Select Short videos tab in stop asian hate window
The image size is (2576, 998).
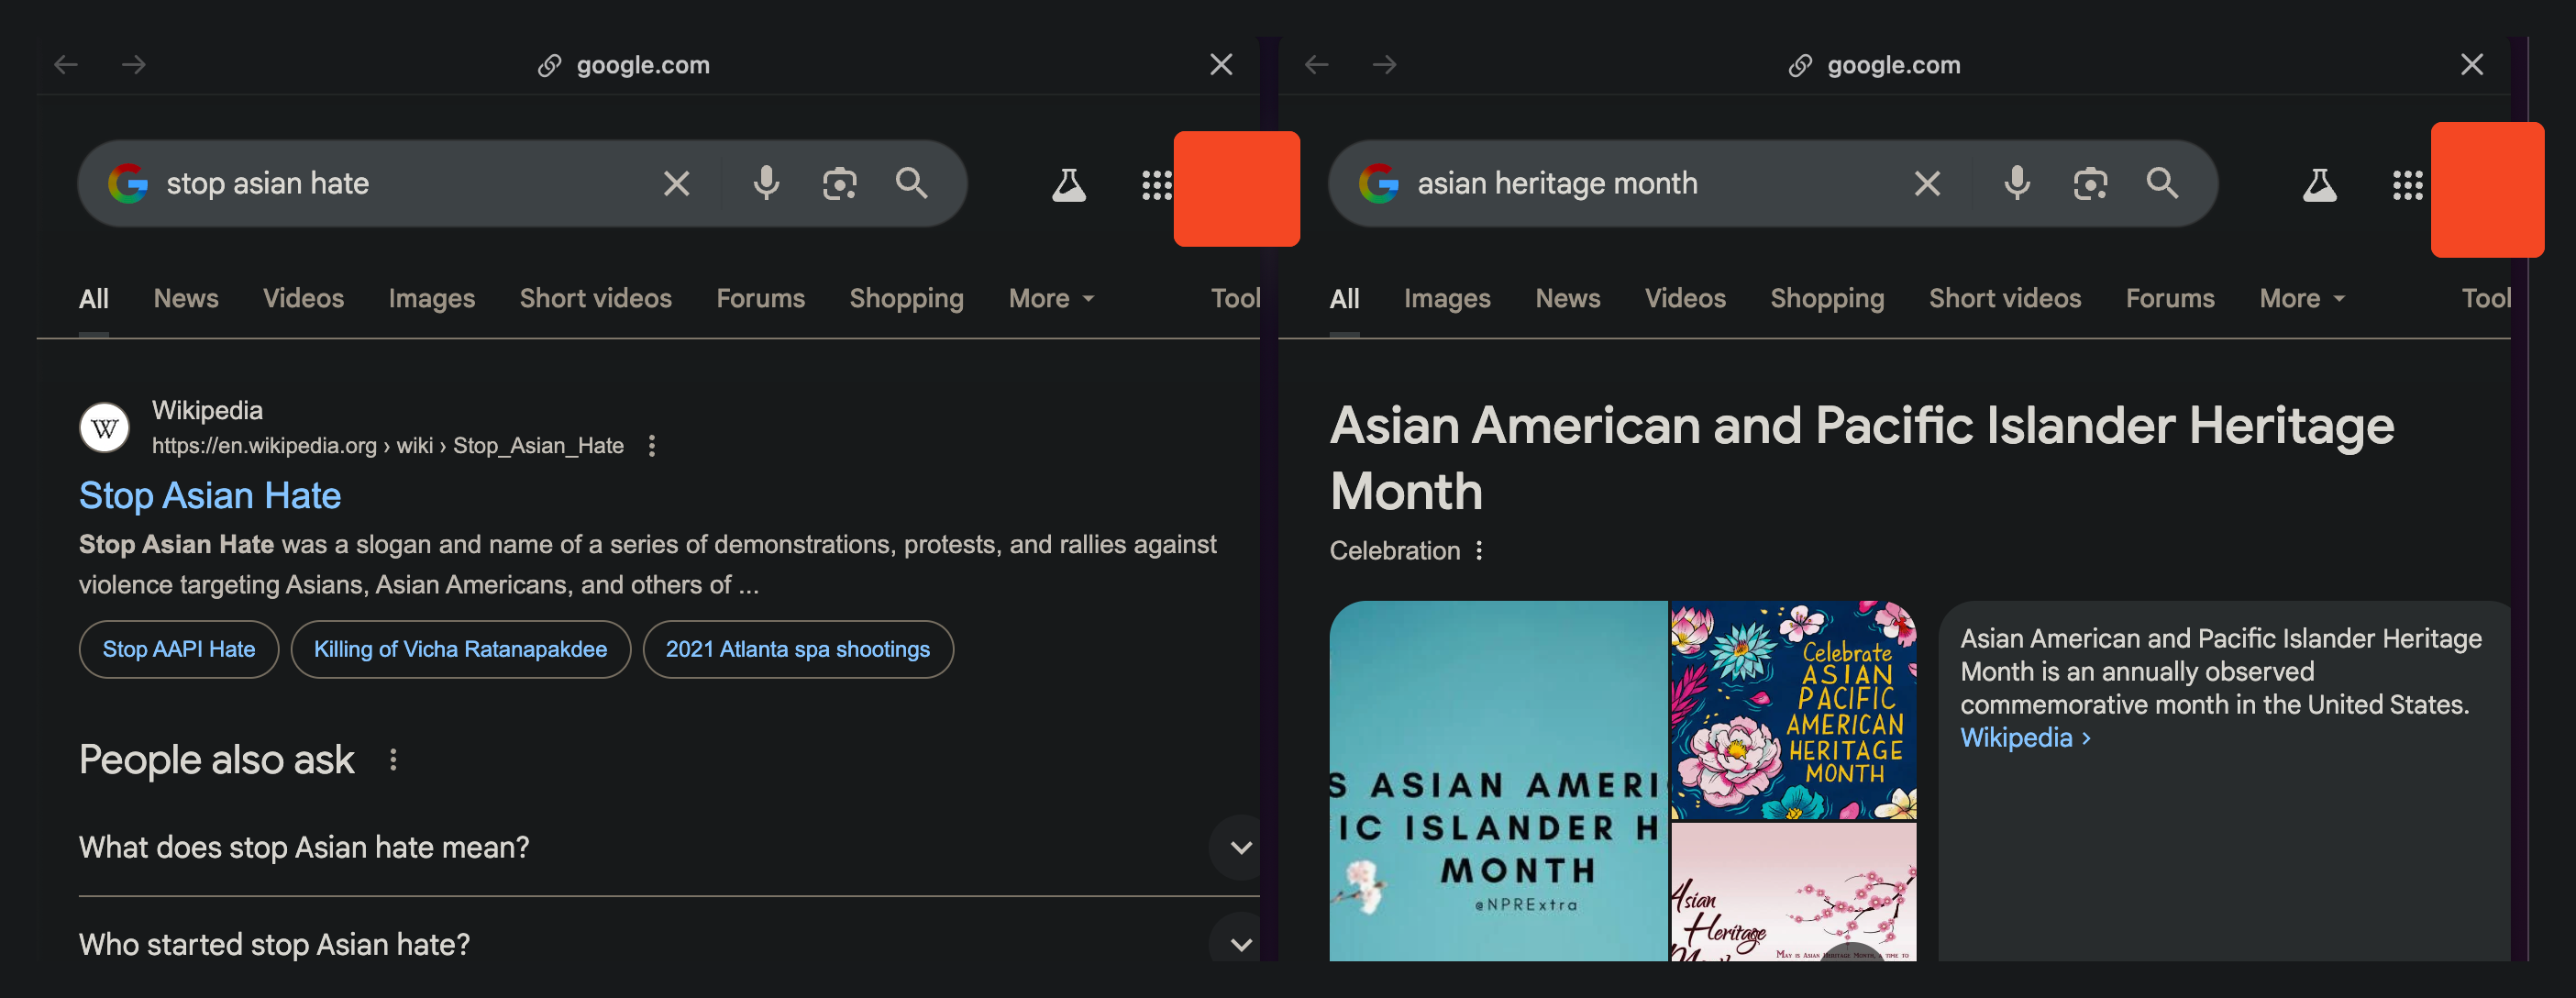pos(596,299)
